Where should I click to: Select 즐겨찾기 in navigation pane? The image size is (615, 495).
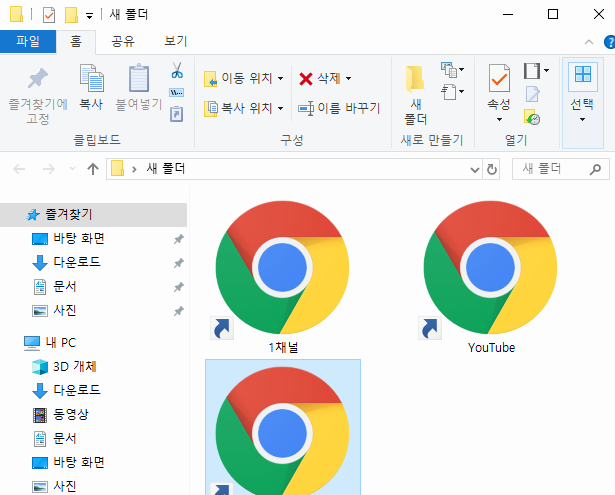93,215
